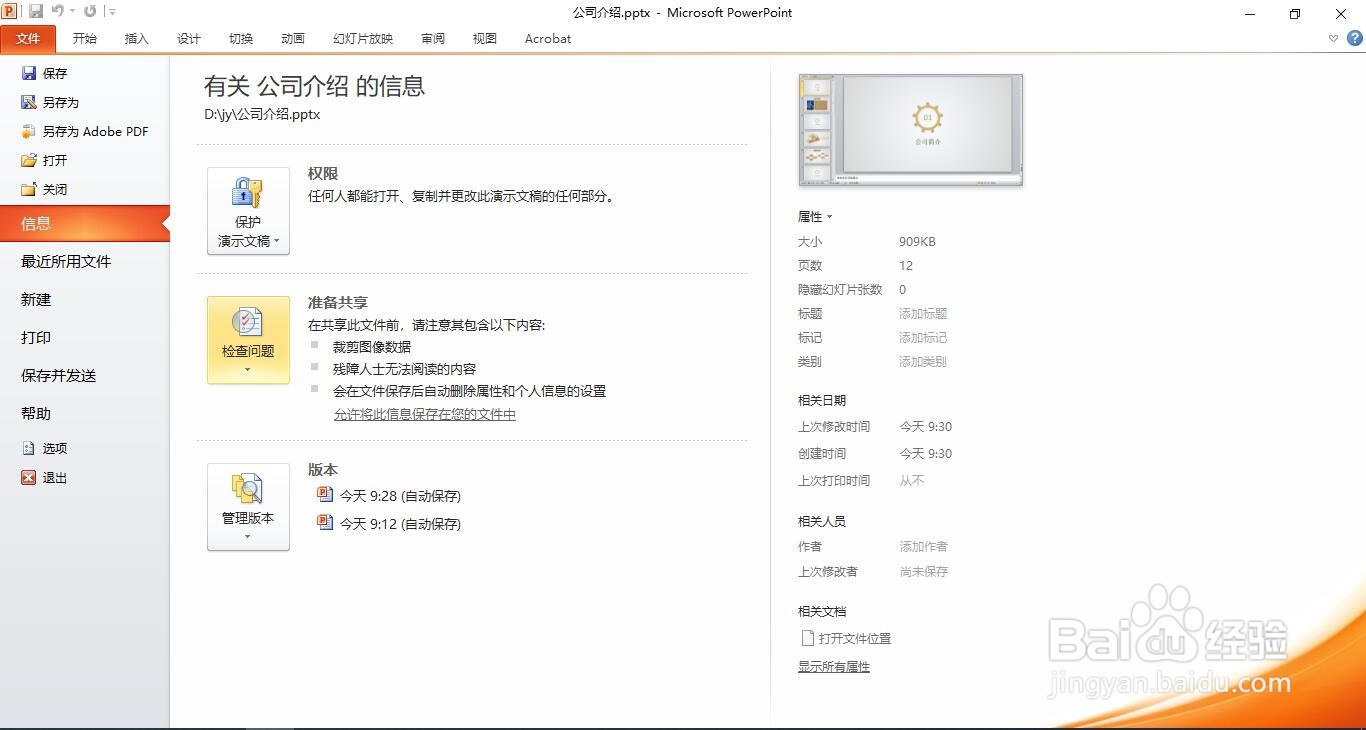
Task: Restore down the PowerPoint window
Action: 1296,13
